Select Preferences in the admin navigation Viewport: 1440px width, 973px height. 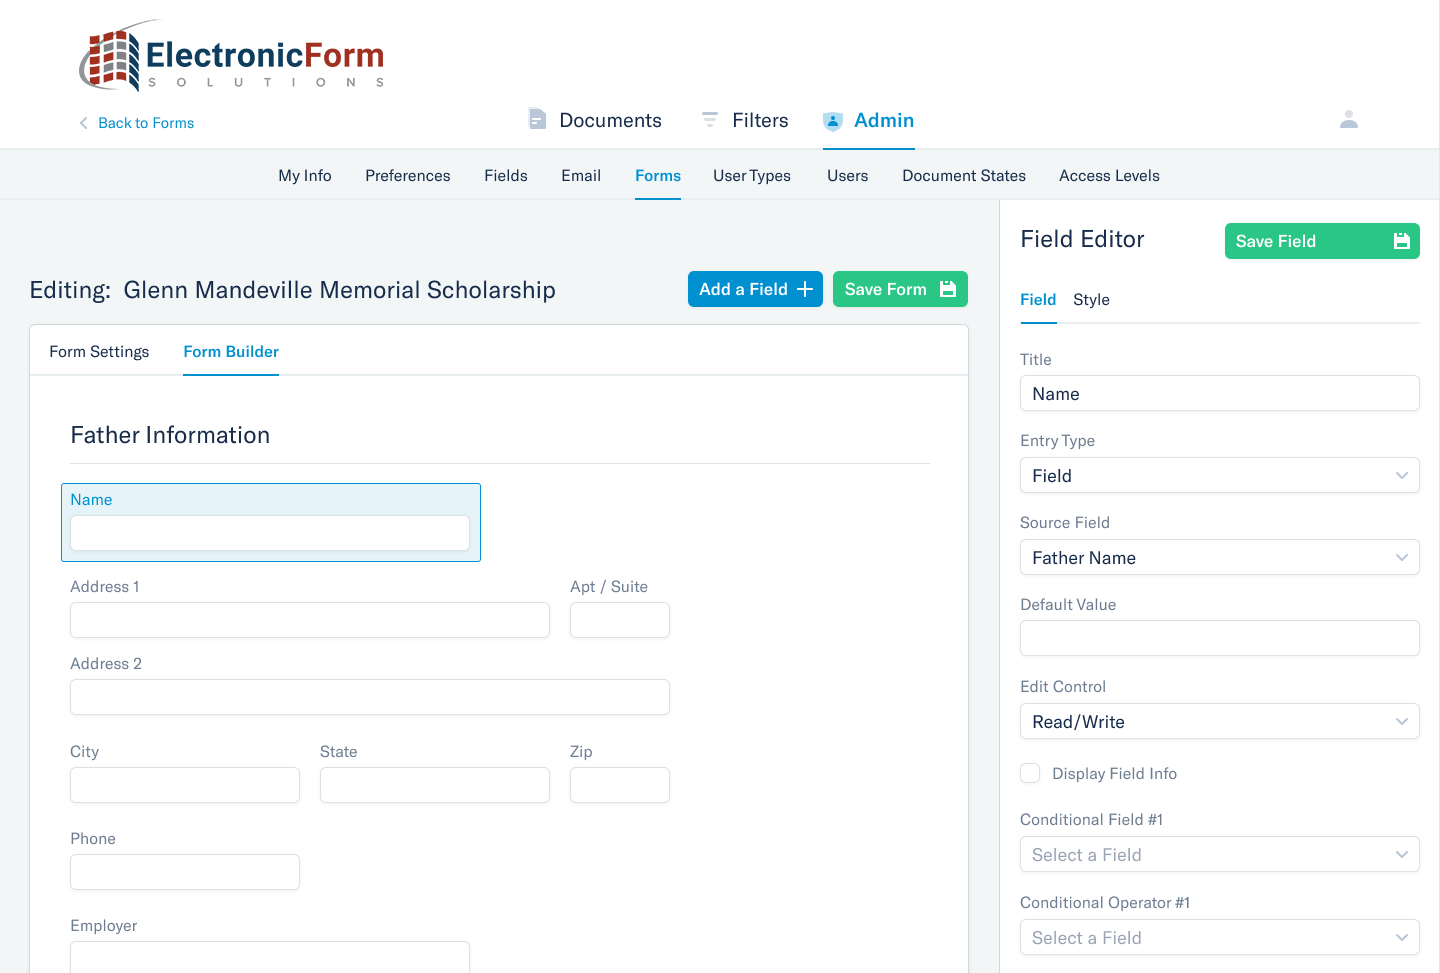407,175
